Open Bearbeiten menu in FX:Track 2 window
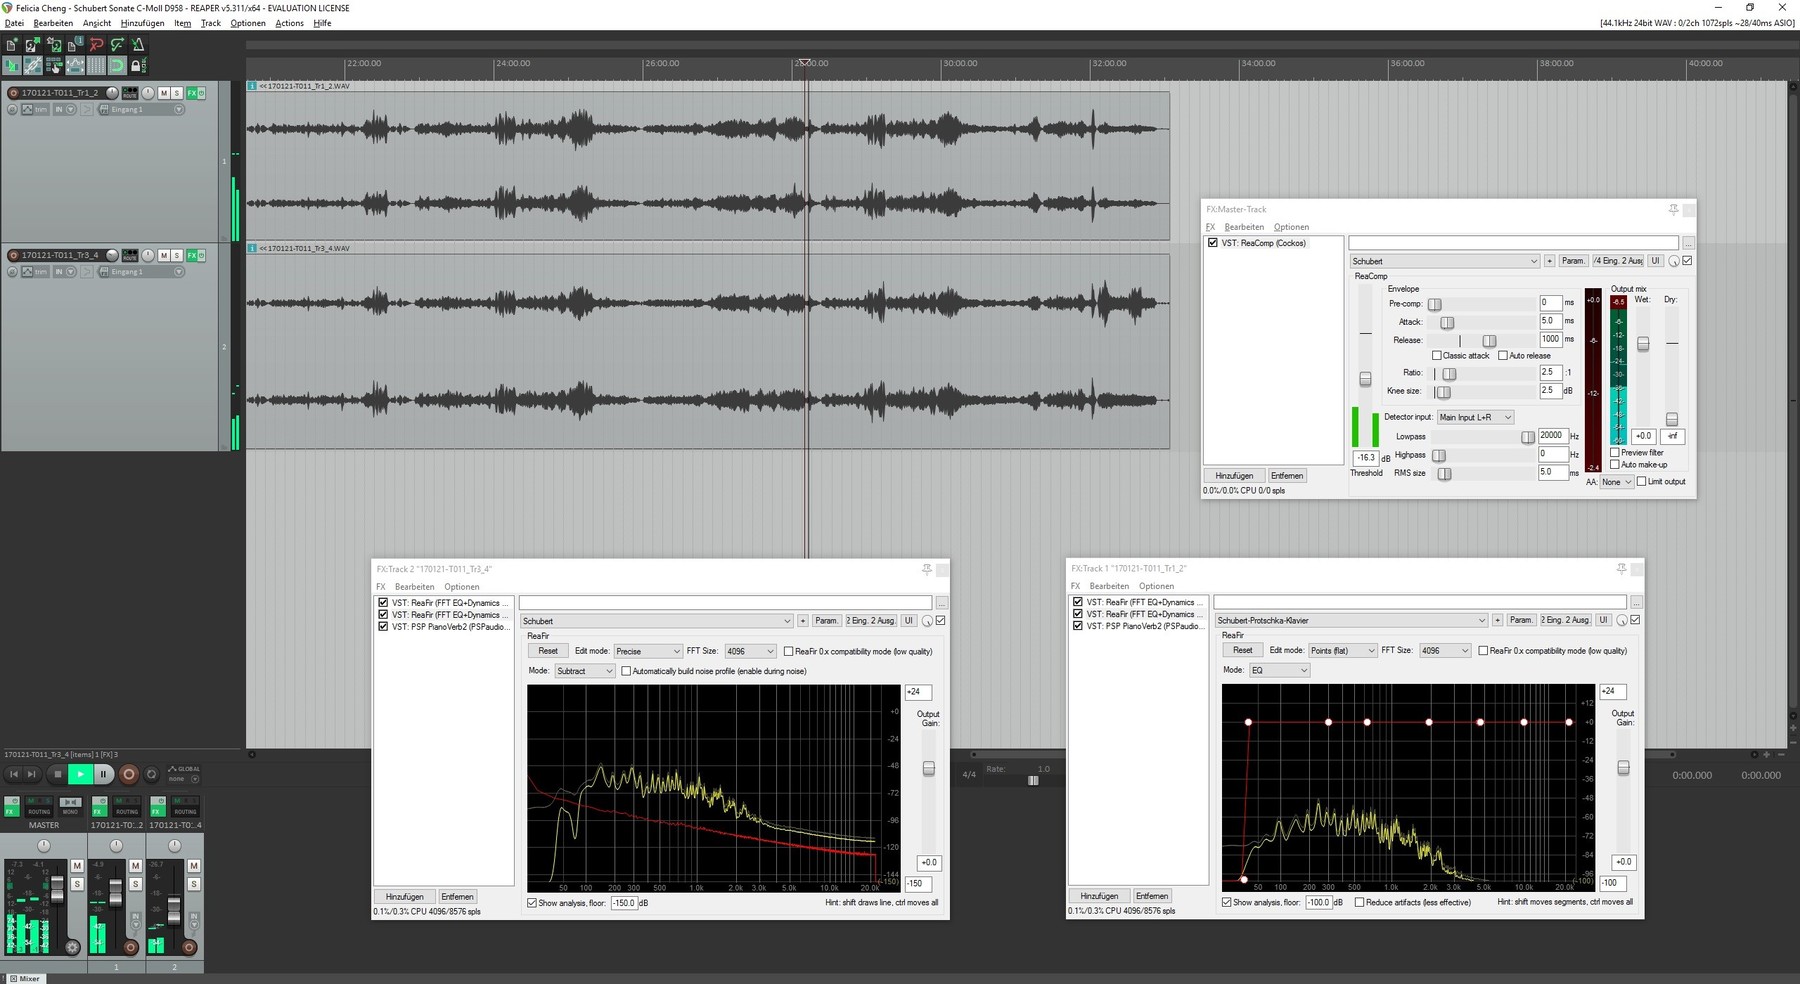The height and width of the screenshot is (984, 1800). 414,587
